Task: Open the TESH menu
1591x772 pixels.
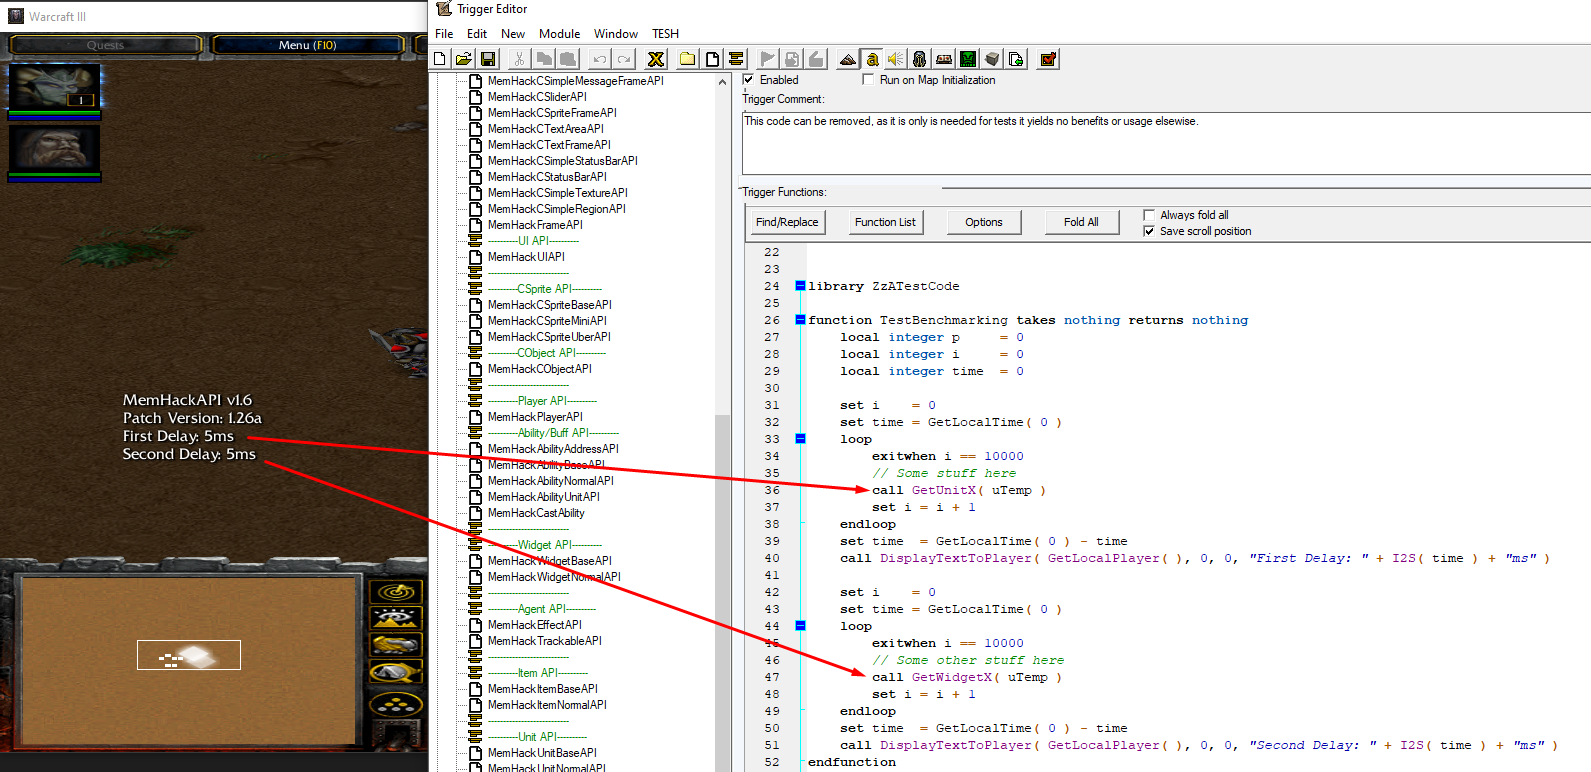Action: point(665,34)
